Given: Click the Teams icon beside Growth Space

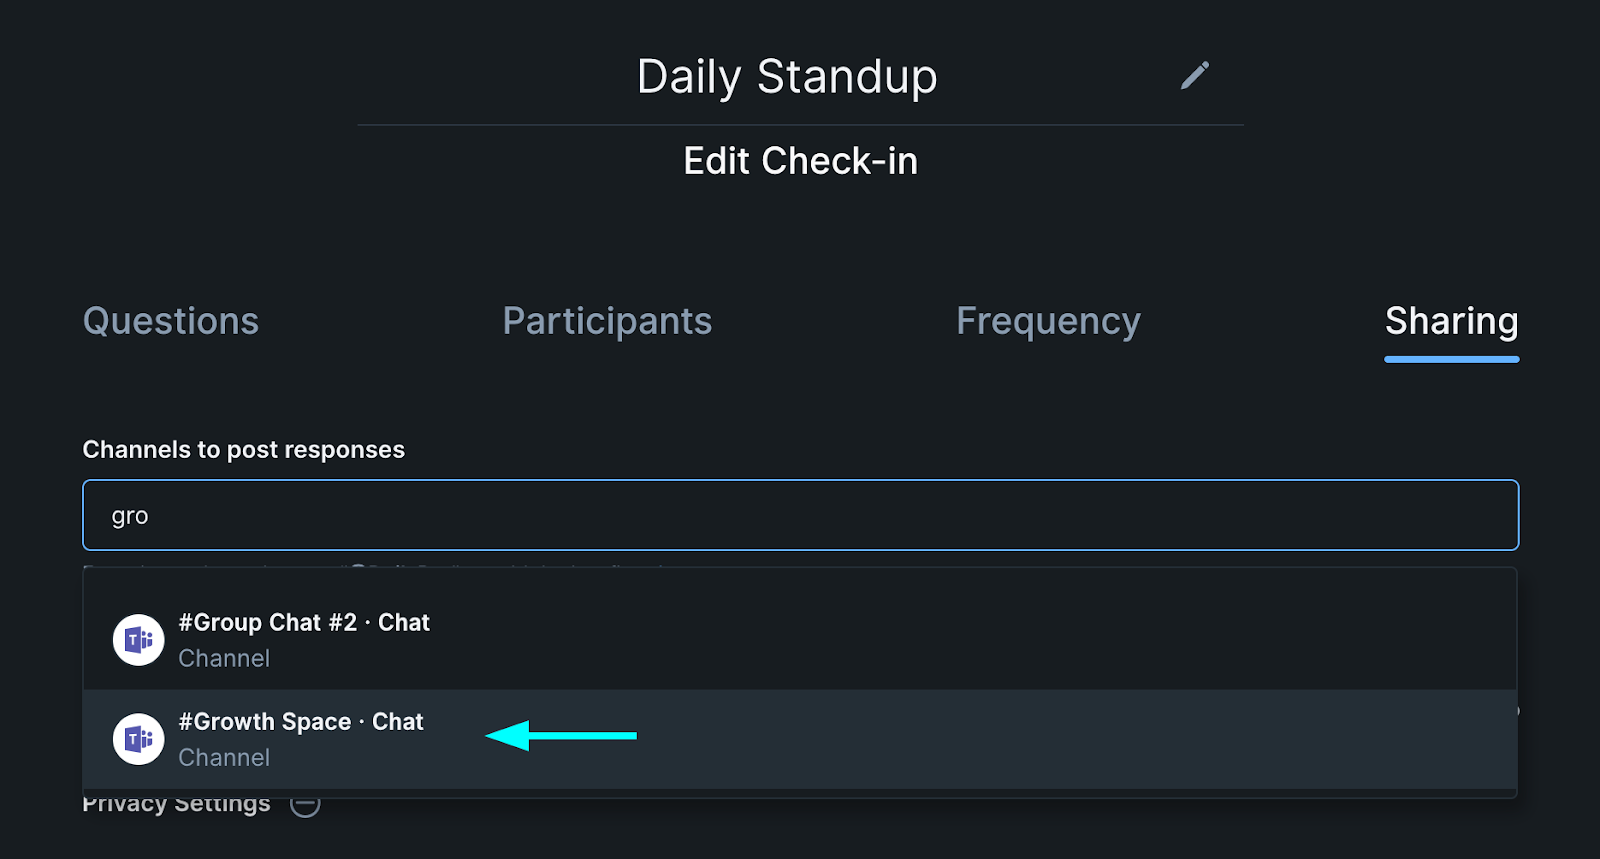Looking at the screenshot, I should [138, 739].
